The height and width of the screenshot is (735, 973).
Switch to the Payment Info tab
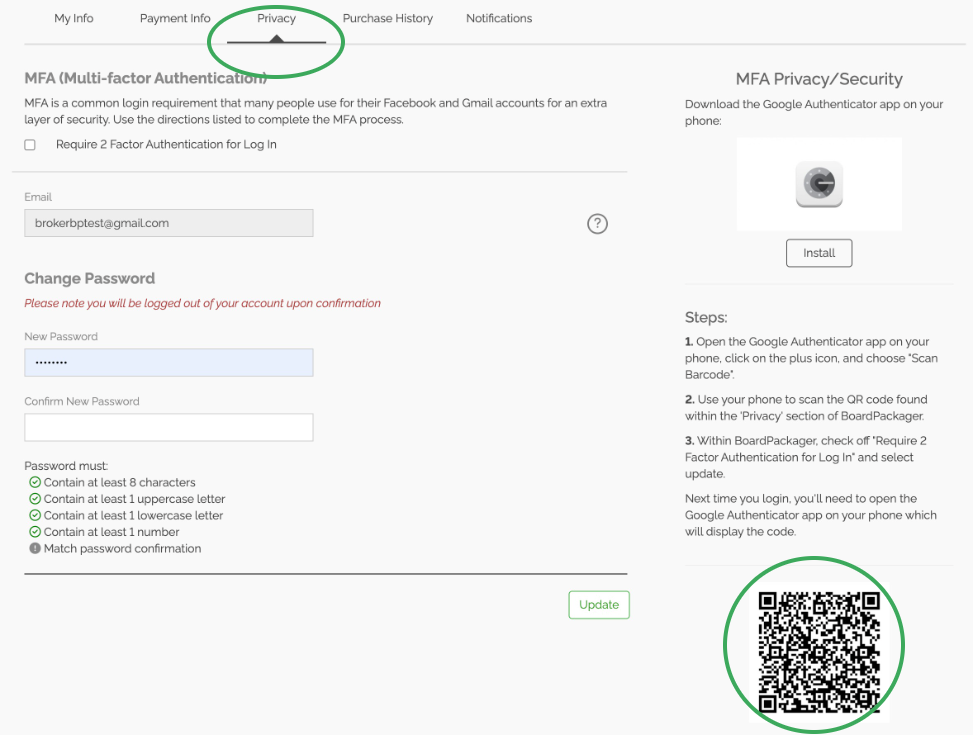pyautogui.click(x=175, y=19)
